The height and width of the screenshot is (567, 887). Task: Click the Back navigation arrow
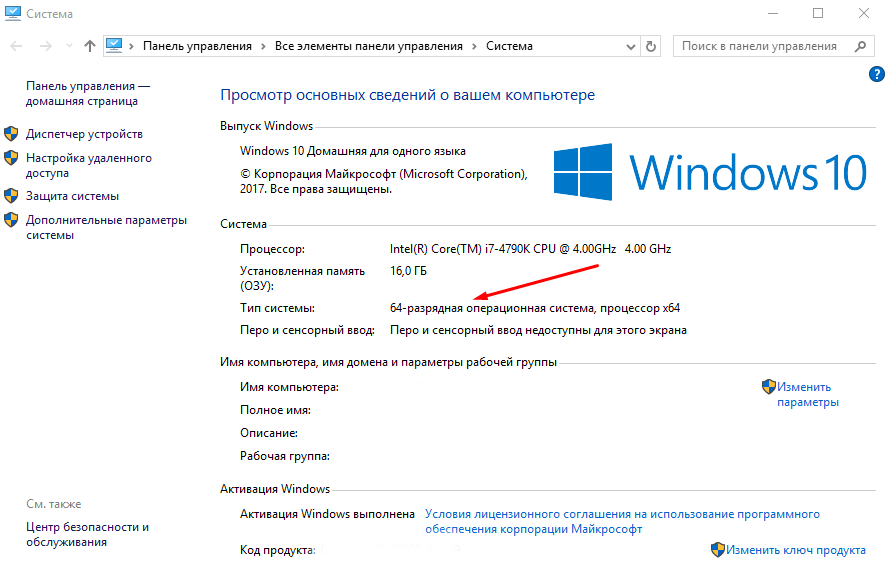click(18, 46)
